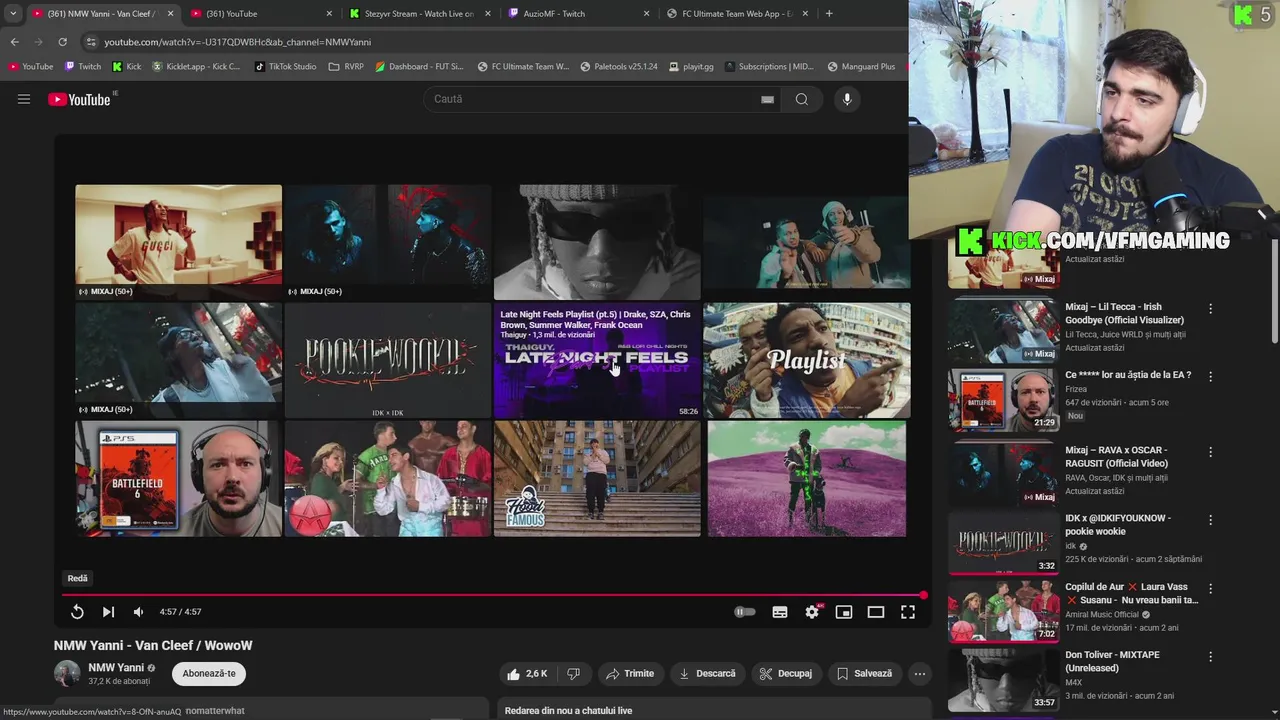This screenshot has height=720, width=1280.
Task: Open the RVRP bookmarks folder
Action: click(346, 67)
